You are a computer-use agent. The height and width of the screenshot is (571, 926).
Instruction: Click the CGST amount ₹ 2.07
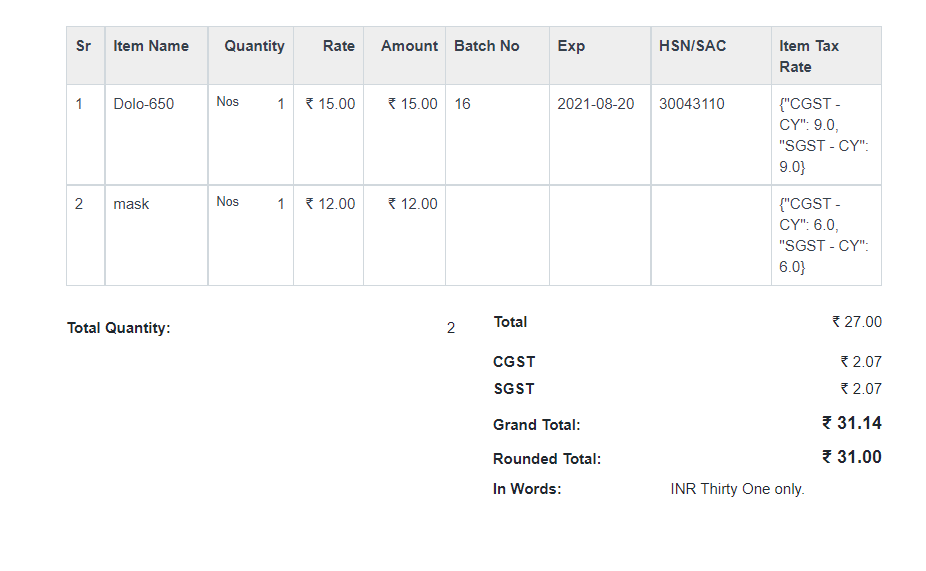pyautogui.click(x=861, y=361)
